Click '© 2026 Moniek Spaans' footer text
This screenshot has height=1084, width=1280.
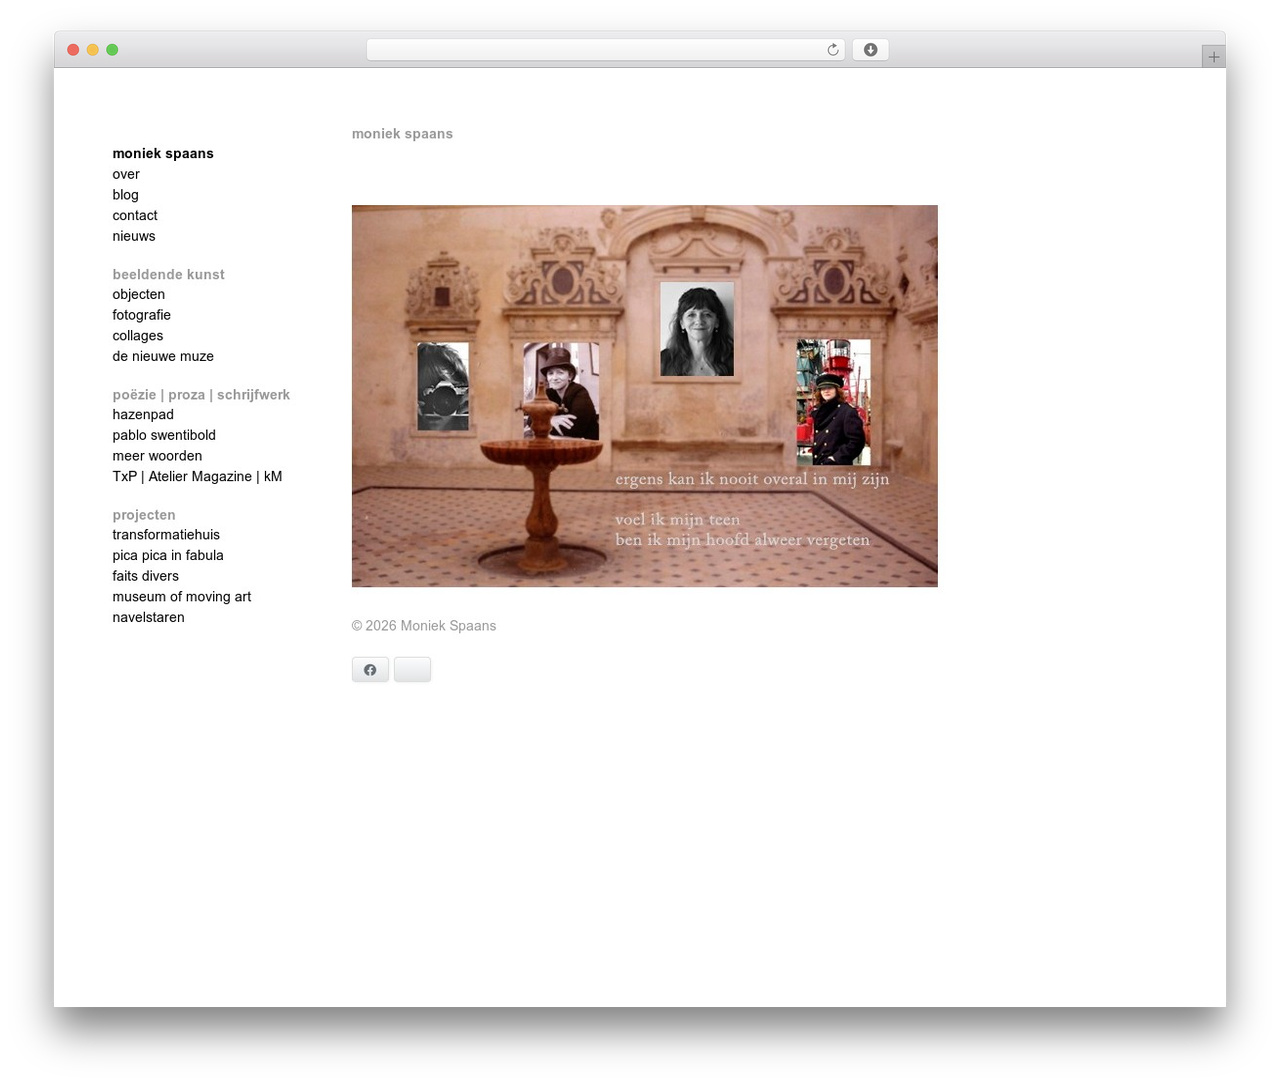(424, 626)
